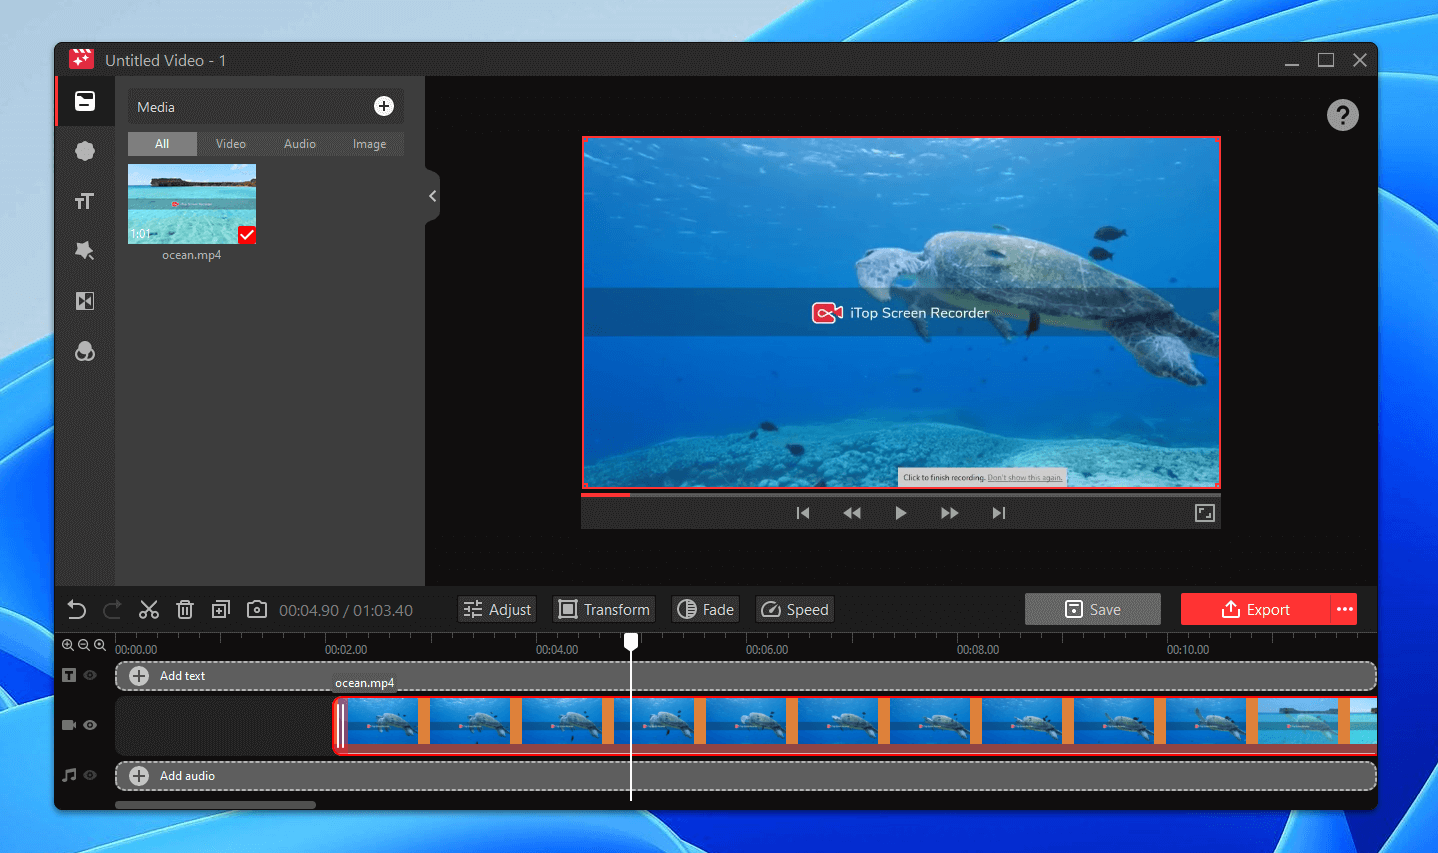Open the Speed settings
1438x853 pixels.
pyautogui.click(x=795, y=609)
